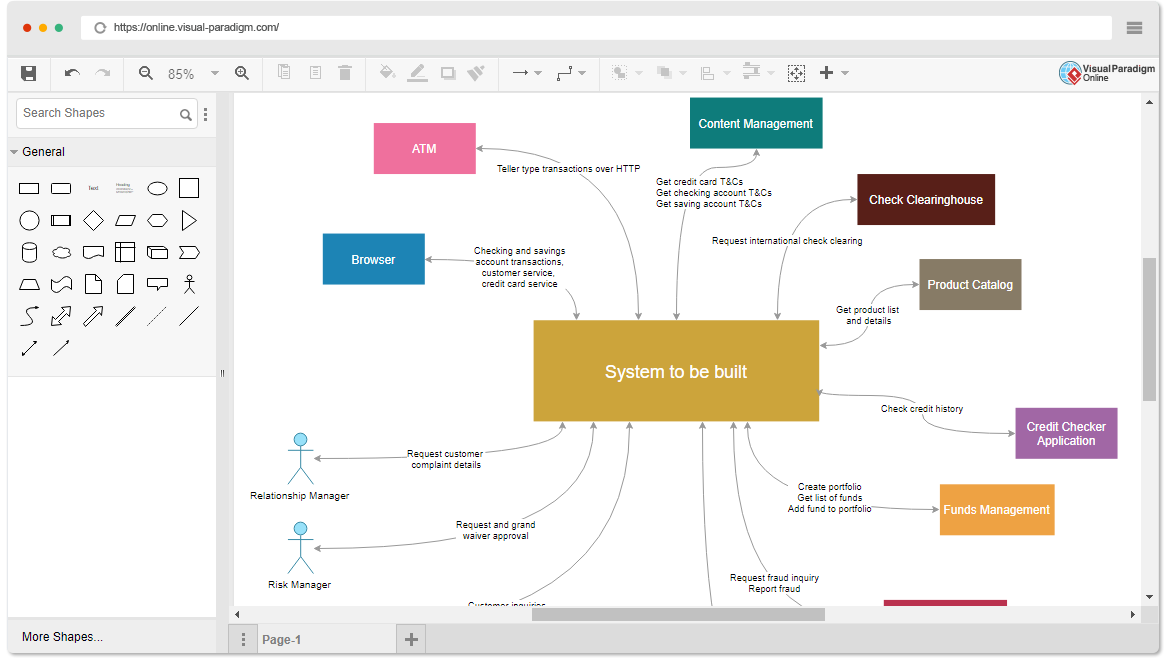
Task: Select the Relationship Manager actor
Action: click(x=300, y=459)
